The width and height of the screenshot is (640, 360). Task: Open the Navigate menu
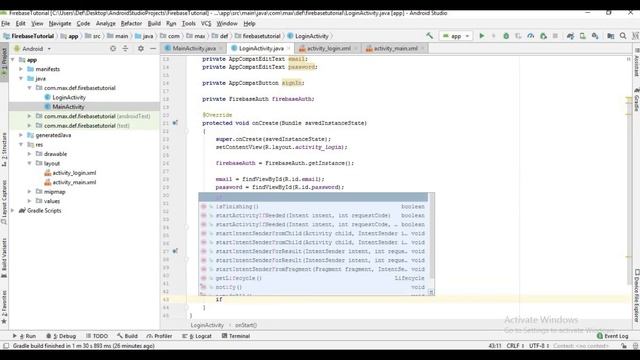(60, 24)
